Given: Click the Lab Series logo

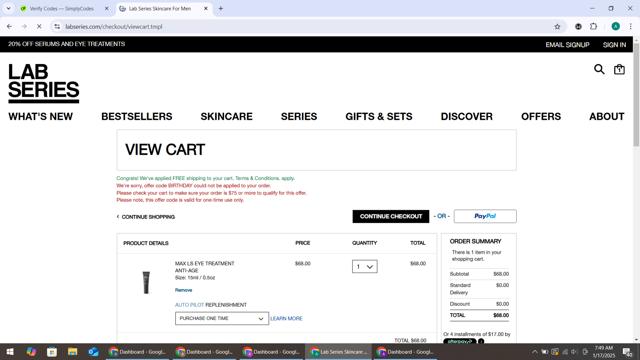Looking at the screenshot, I should pos(44,83).
